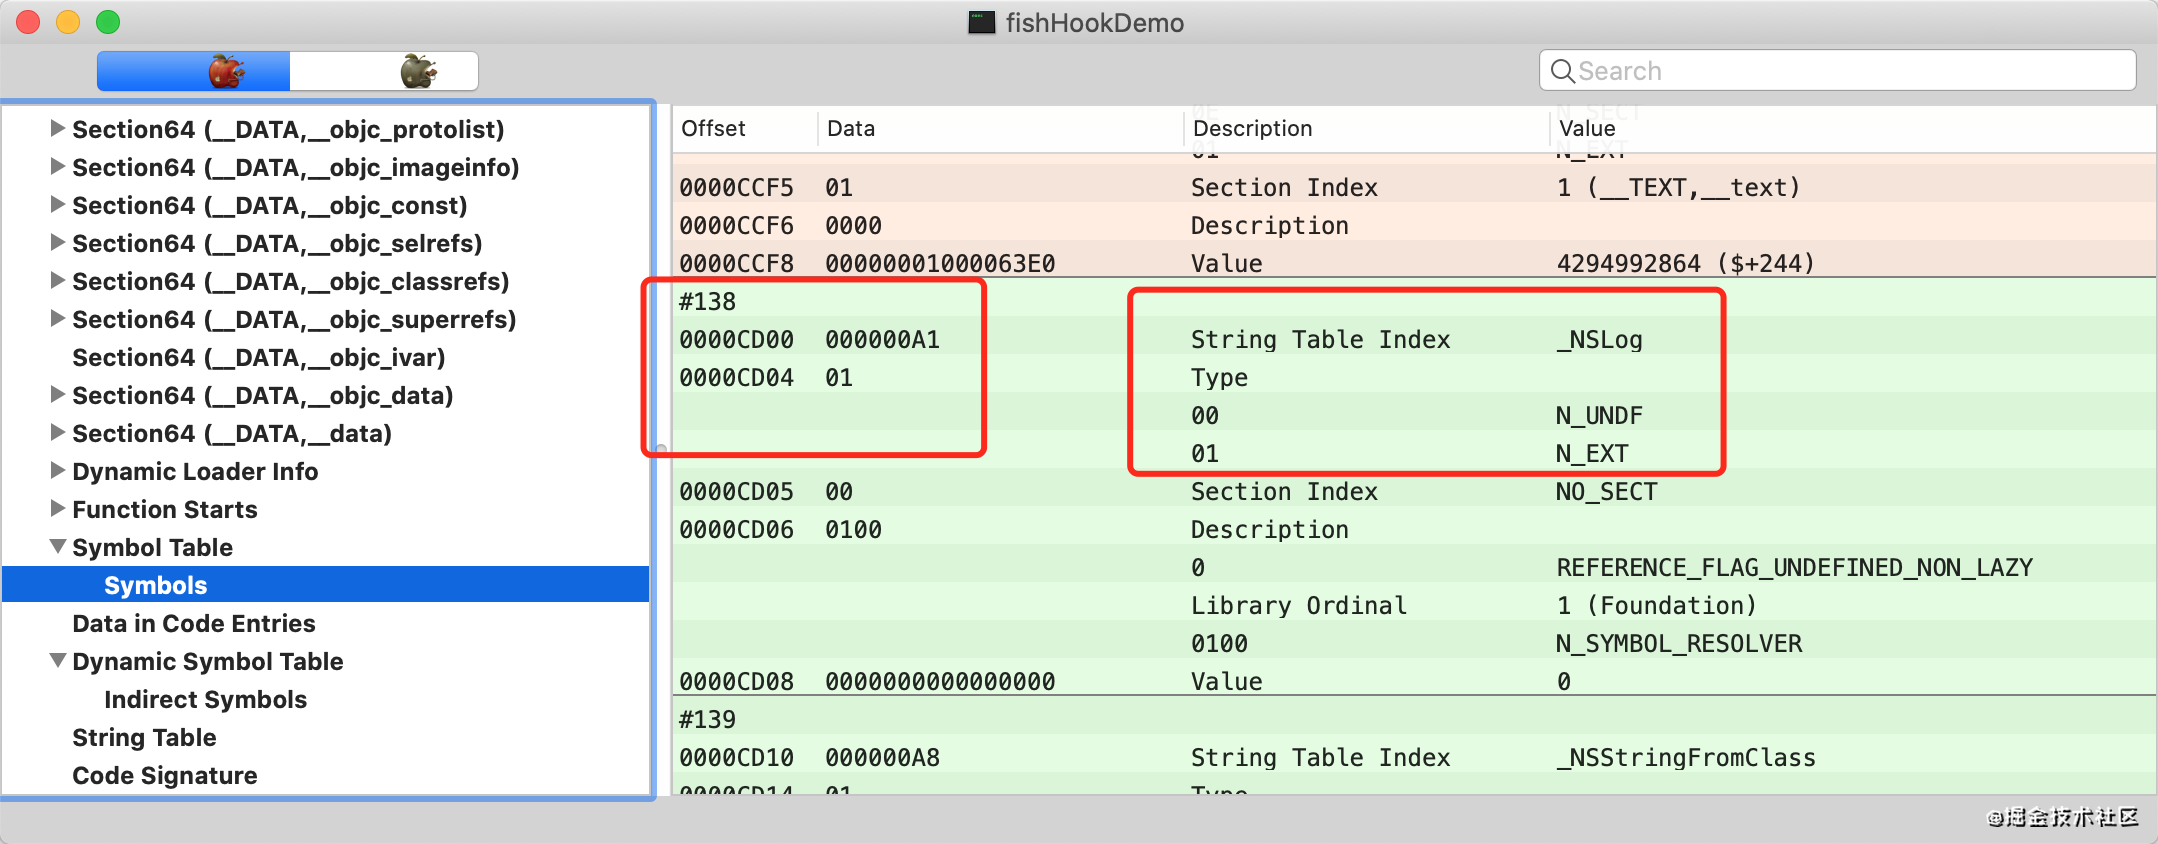Expand Section64 (__DATA,__objc_selrefs)

[58, 242]
